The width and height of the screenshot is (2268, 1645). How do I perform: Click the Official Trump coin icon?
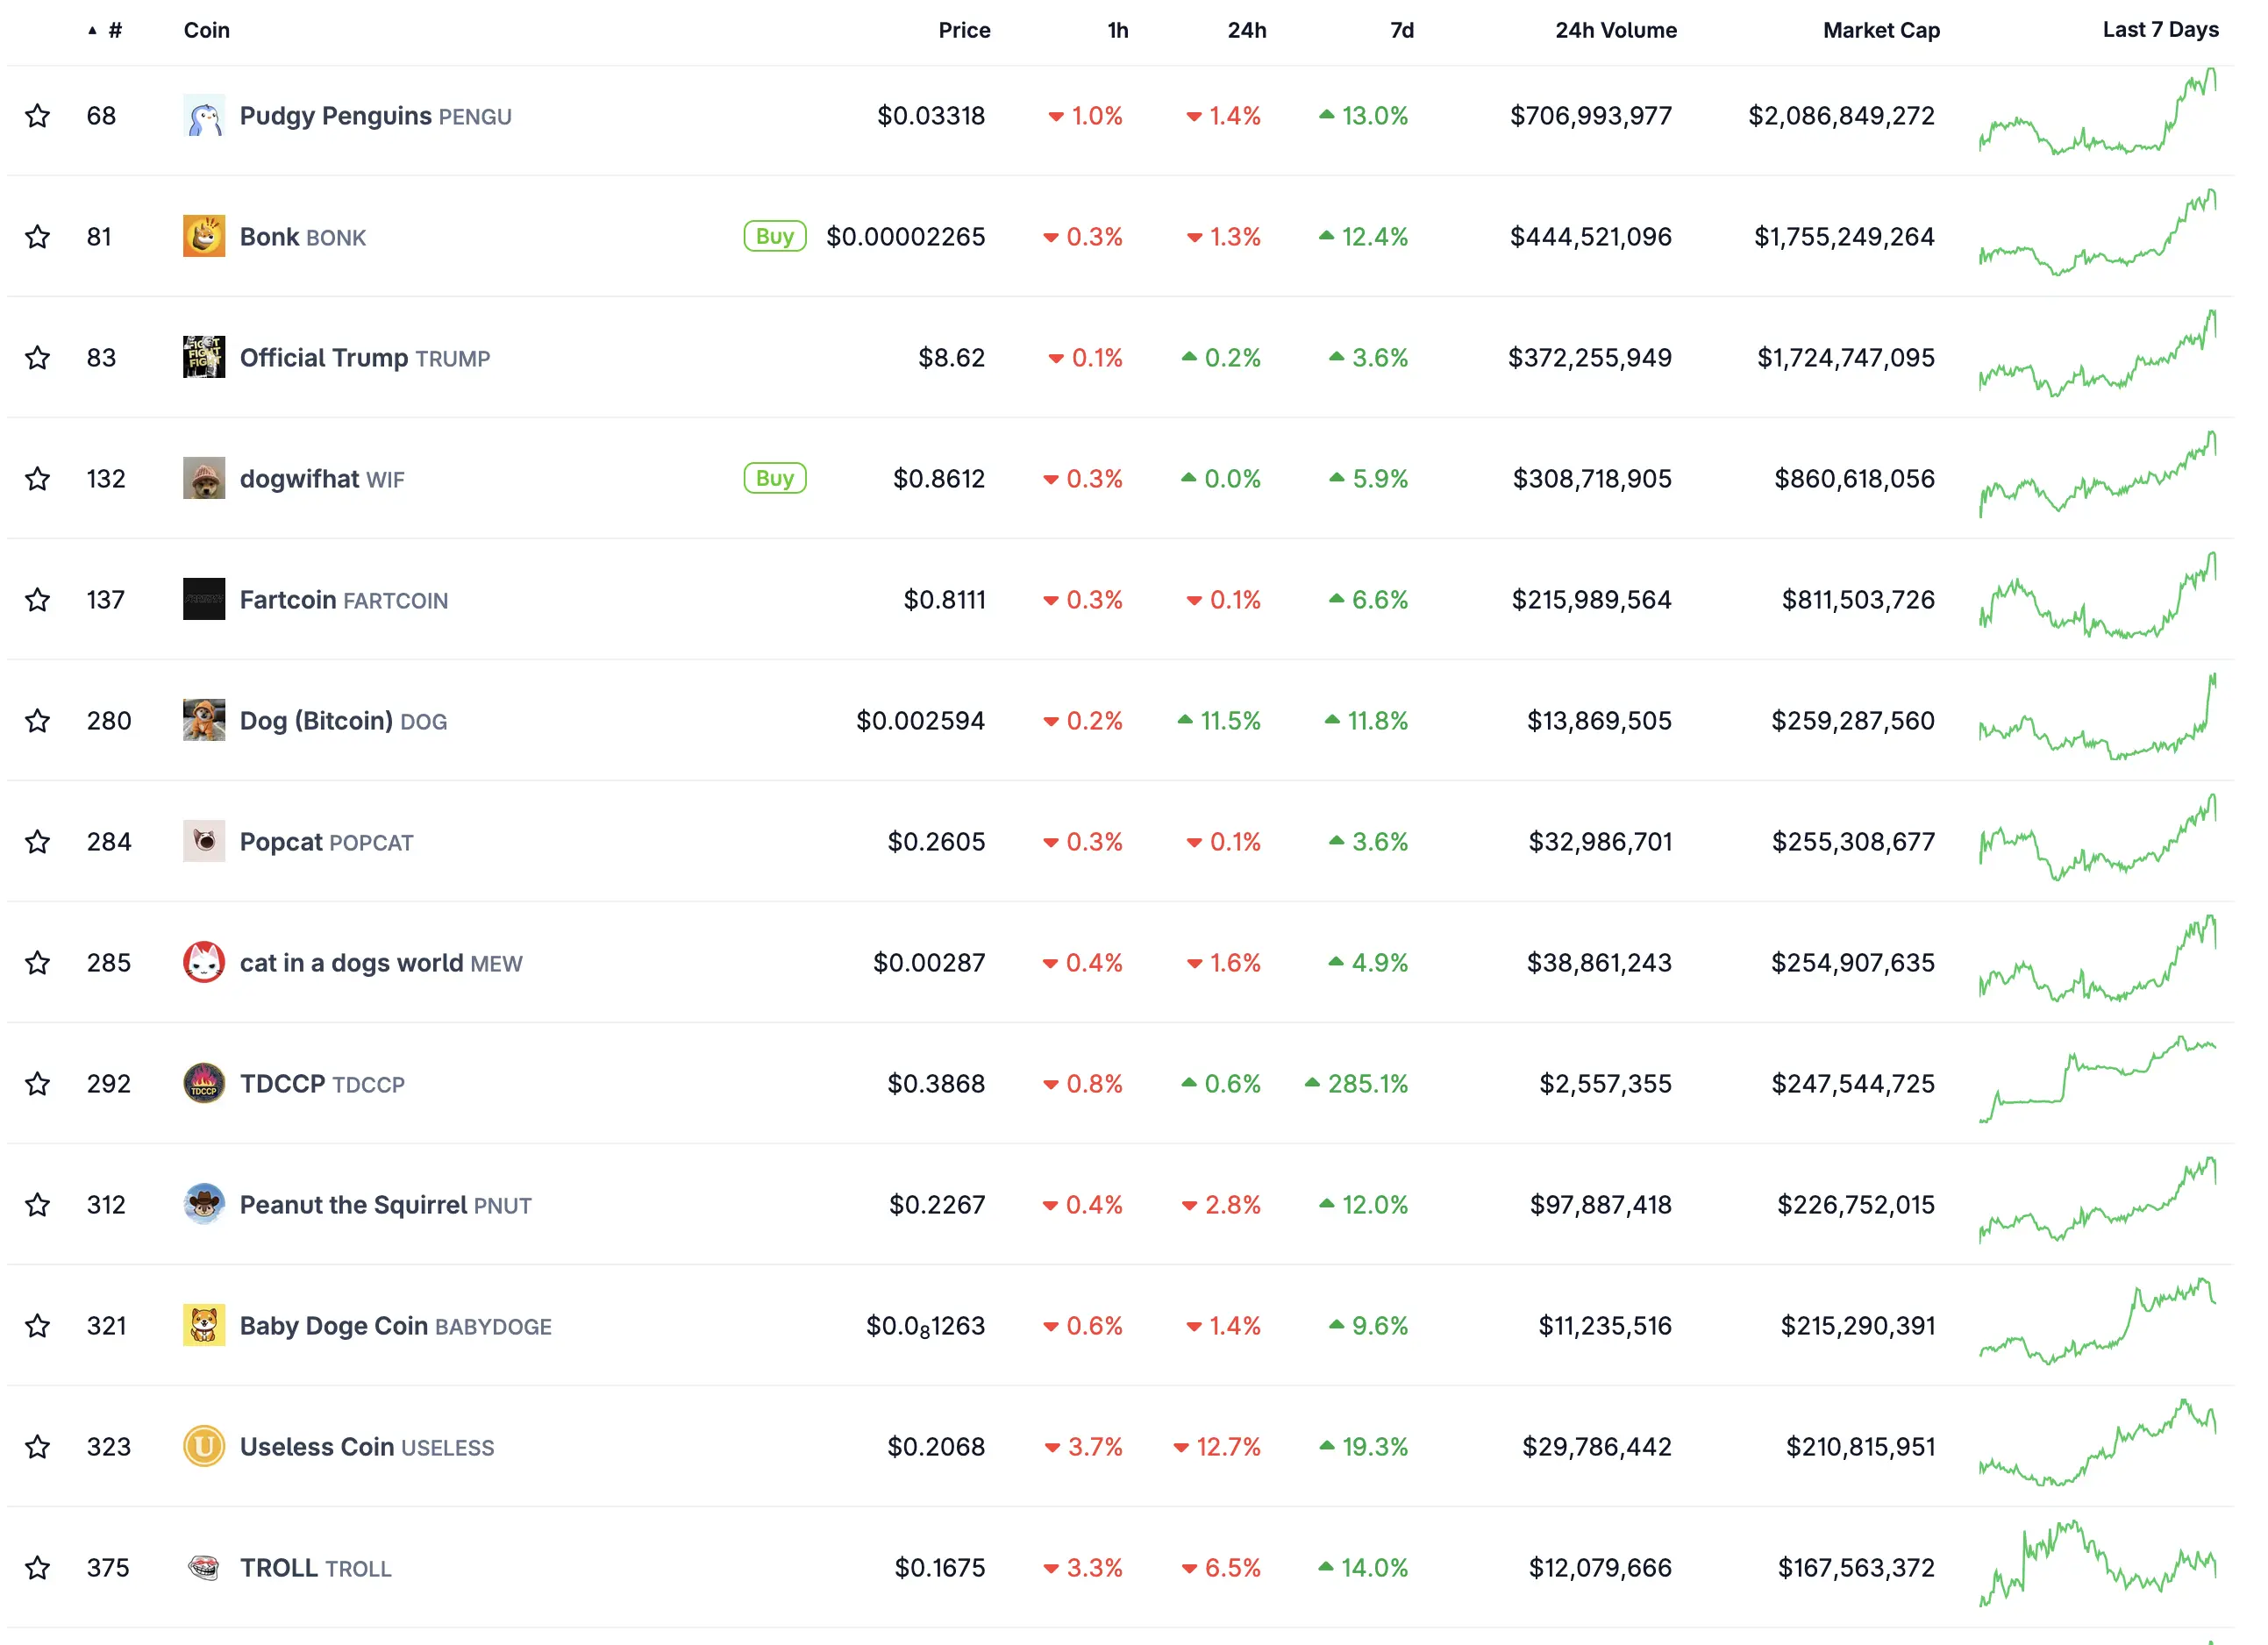pyautogui.click(x=204, y=357)
